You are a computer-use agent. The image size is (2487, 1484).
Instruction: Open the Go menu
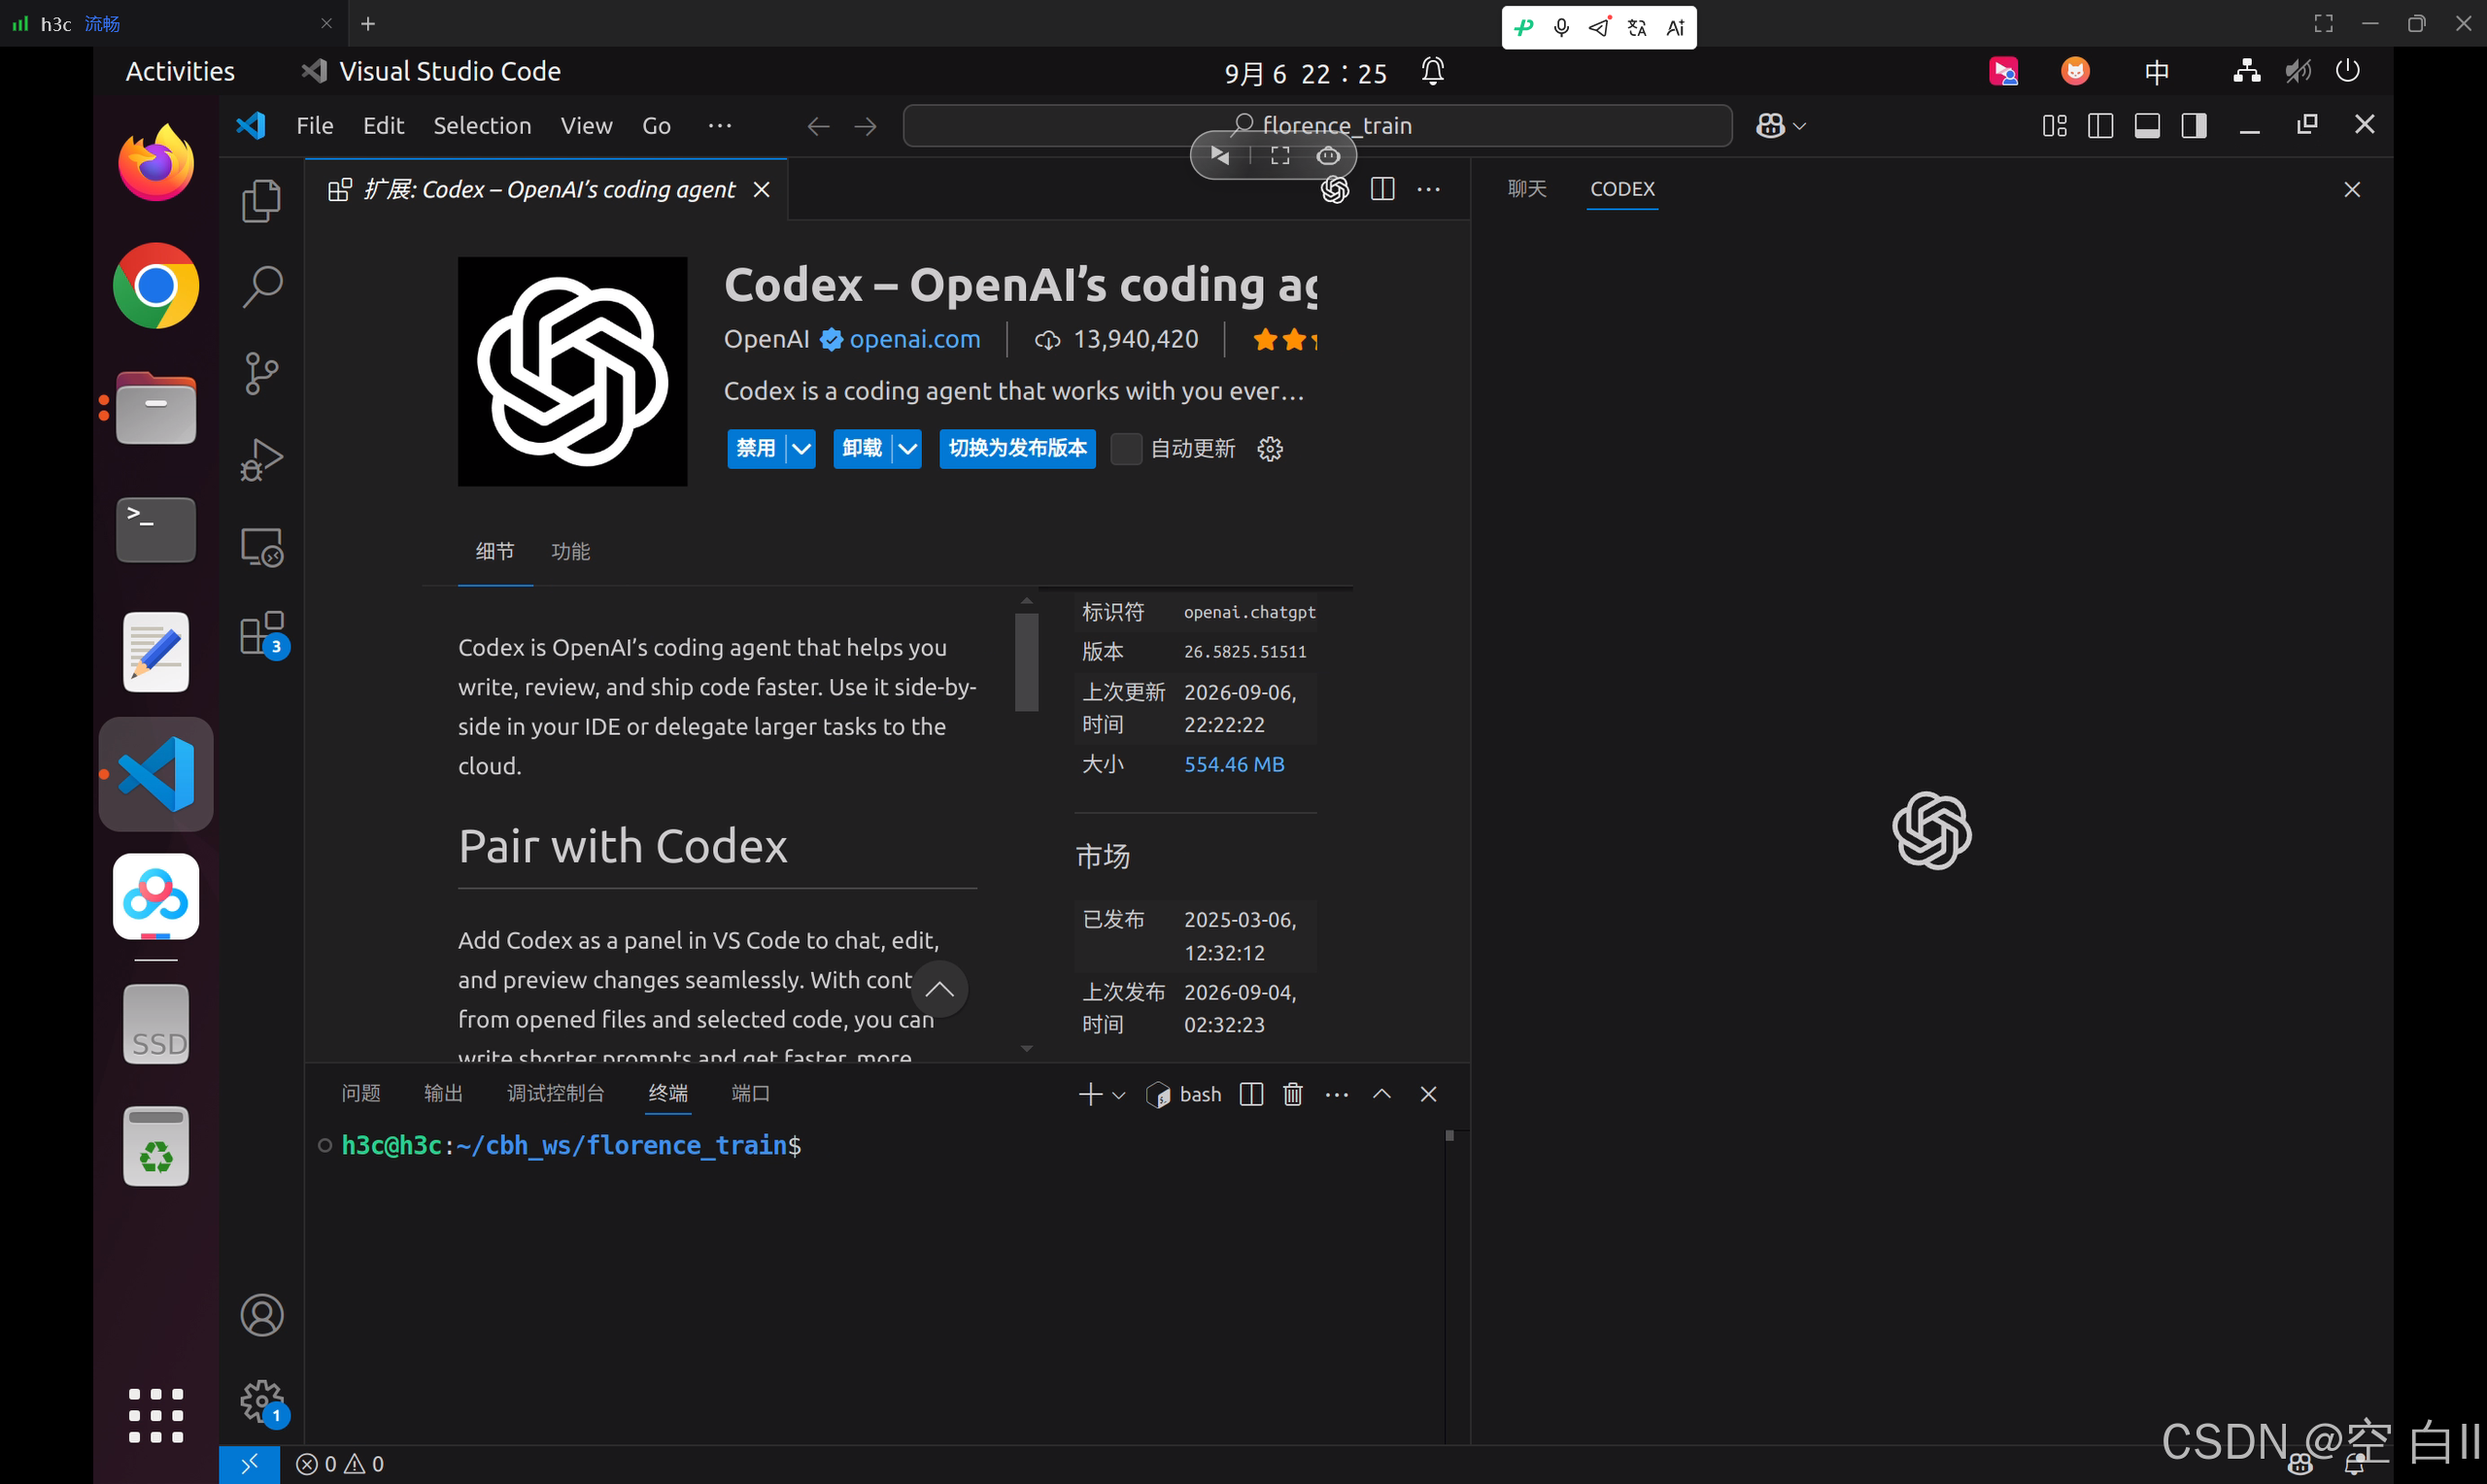656,125
